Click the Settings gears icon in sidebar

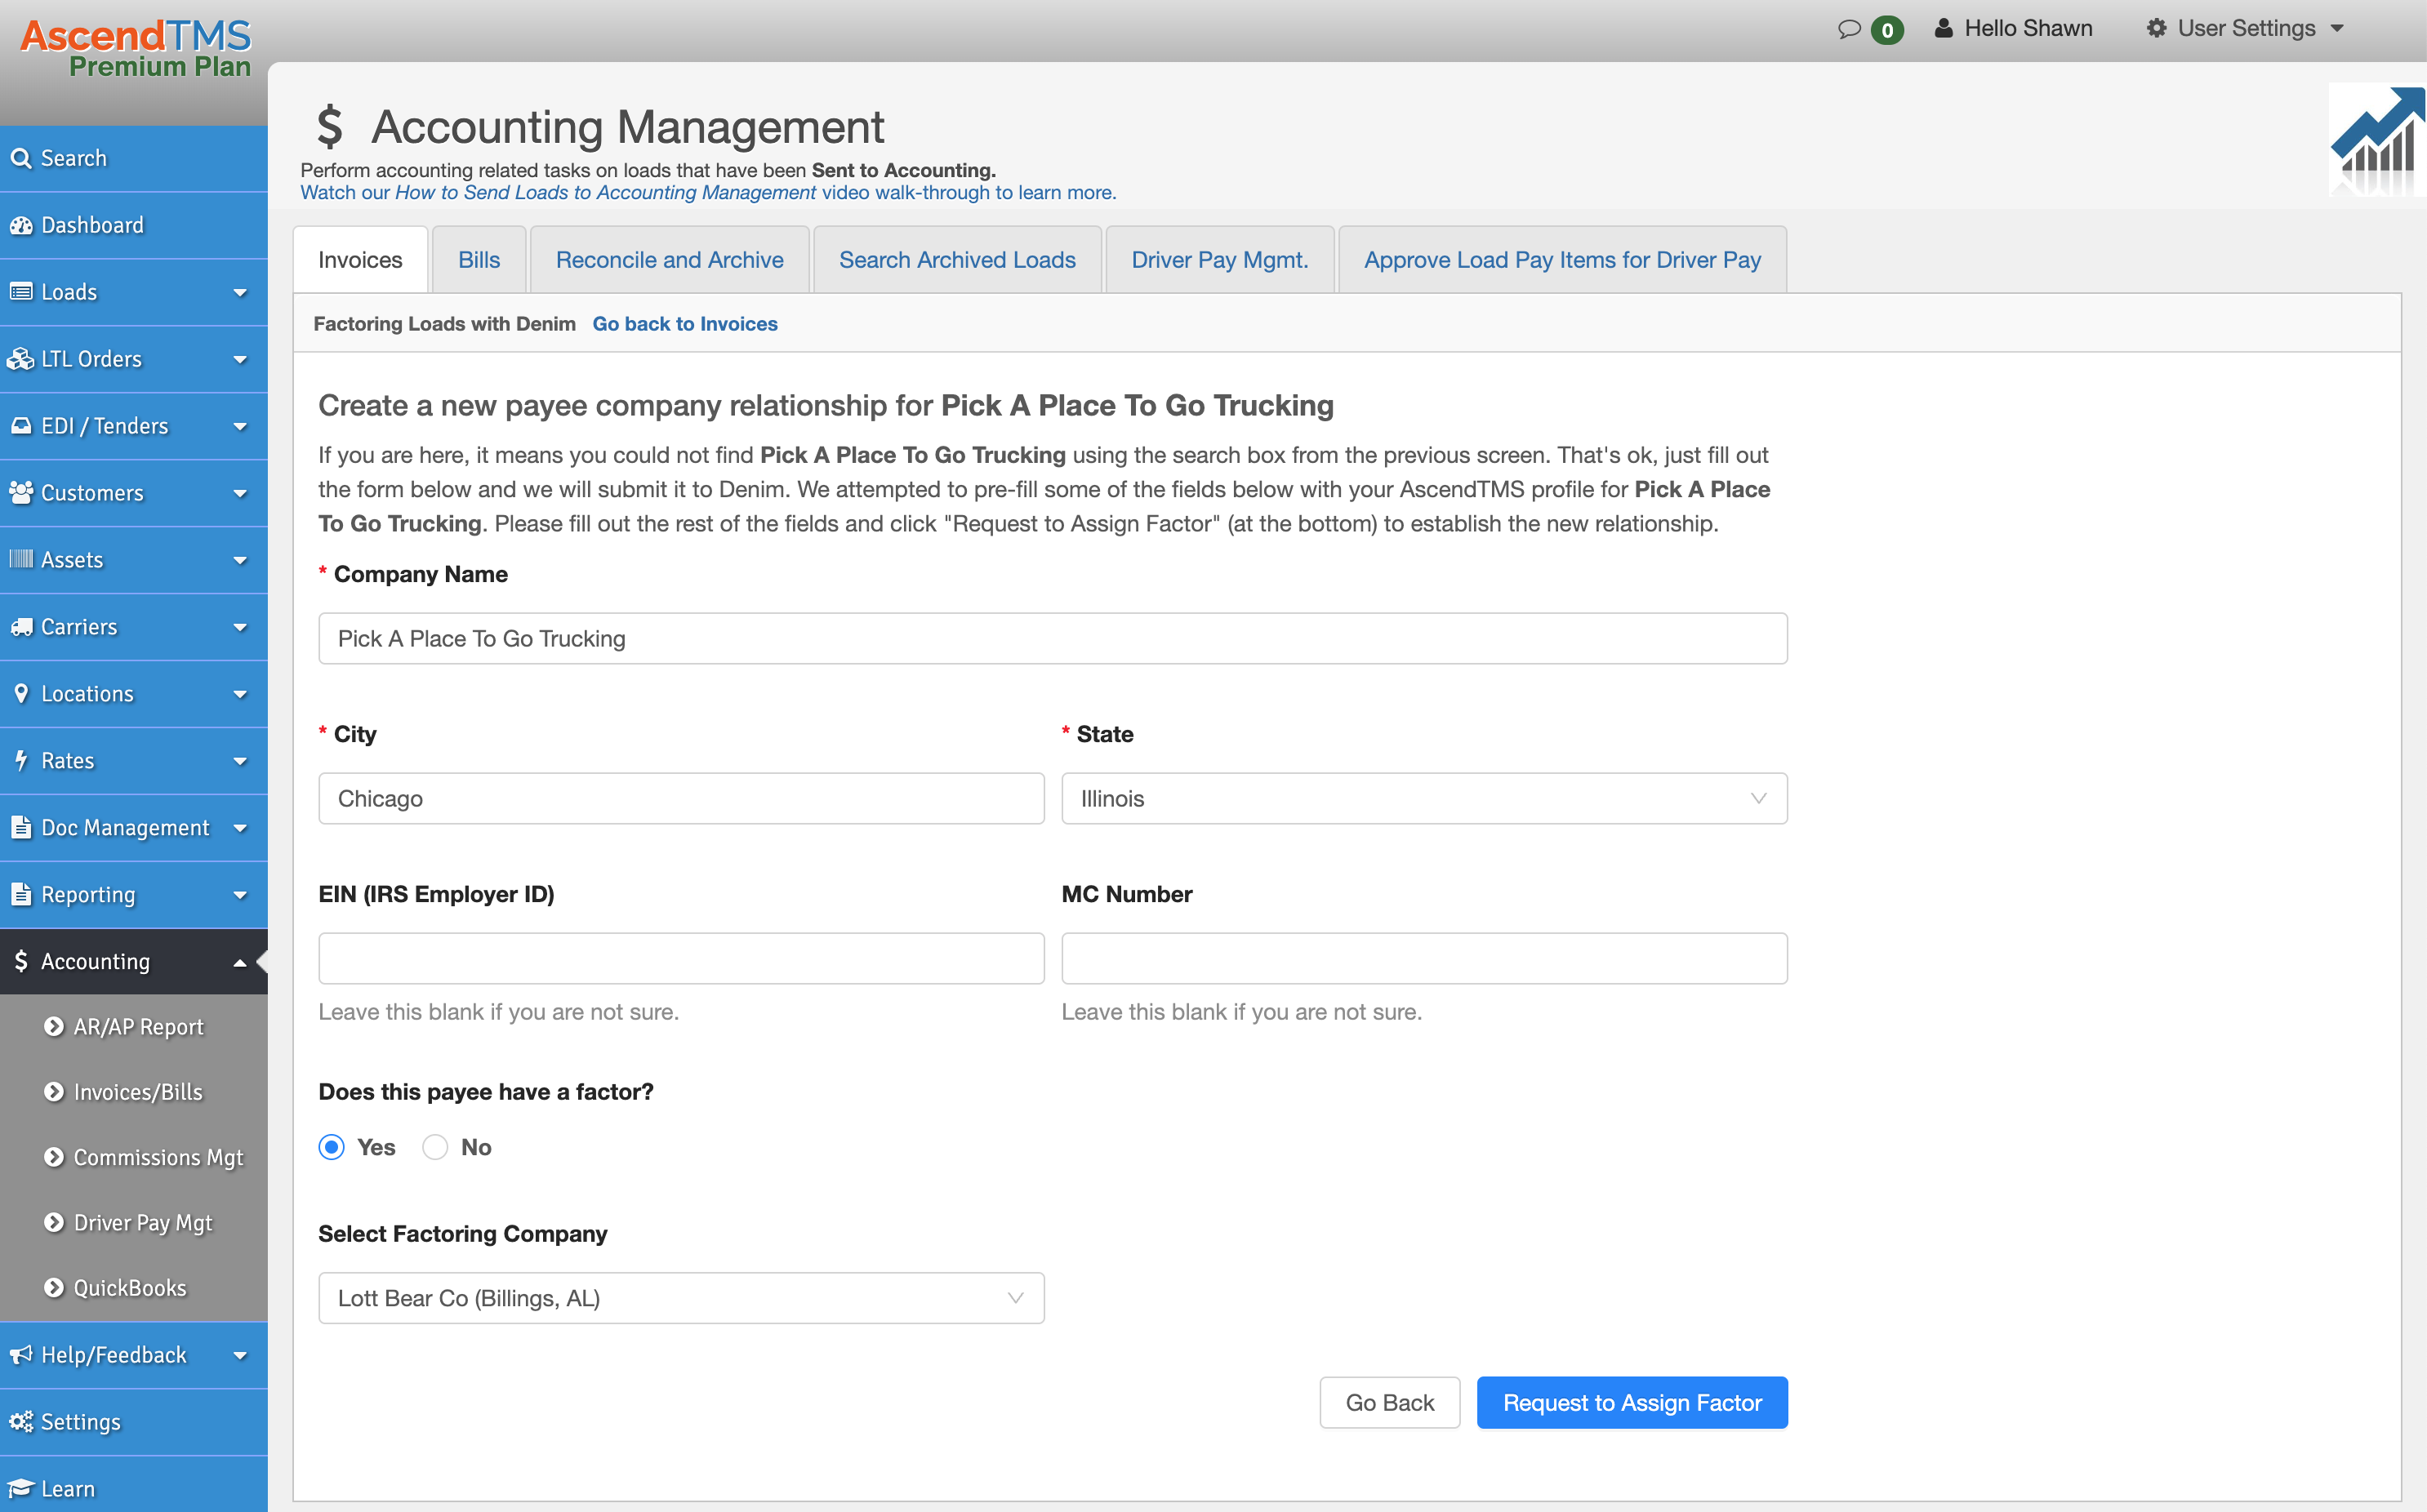pos(21,1421)
